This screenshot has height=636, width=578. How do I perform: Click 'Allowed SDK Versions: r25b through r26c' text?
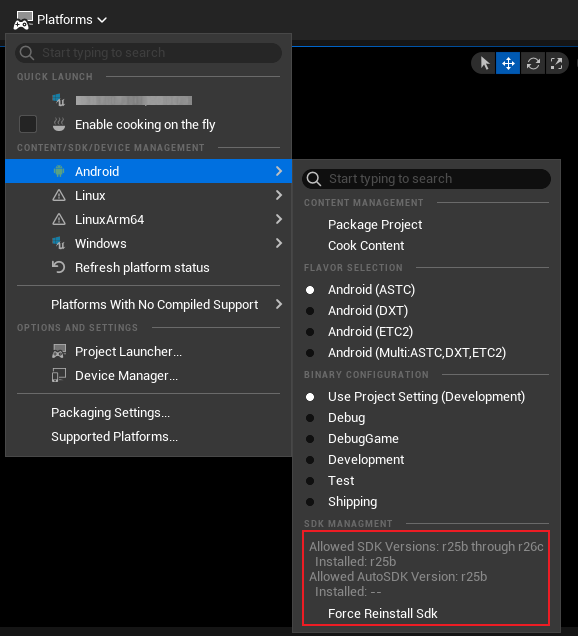tap(426, 547)
